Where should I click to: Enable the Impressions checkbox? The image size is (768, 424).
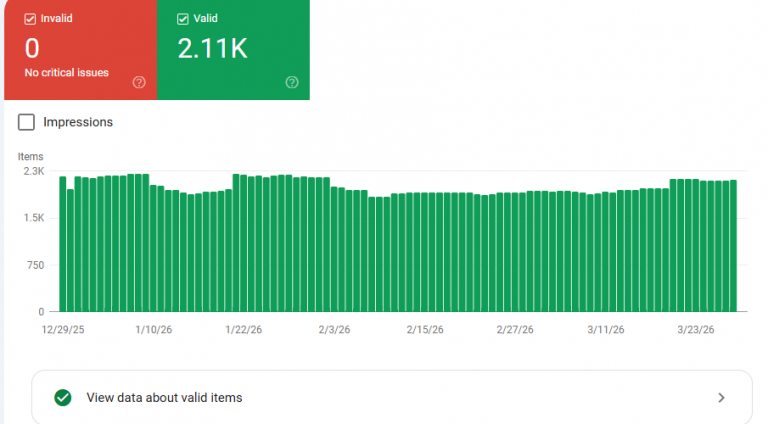(26, 122)
